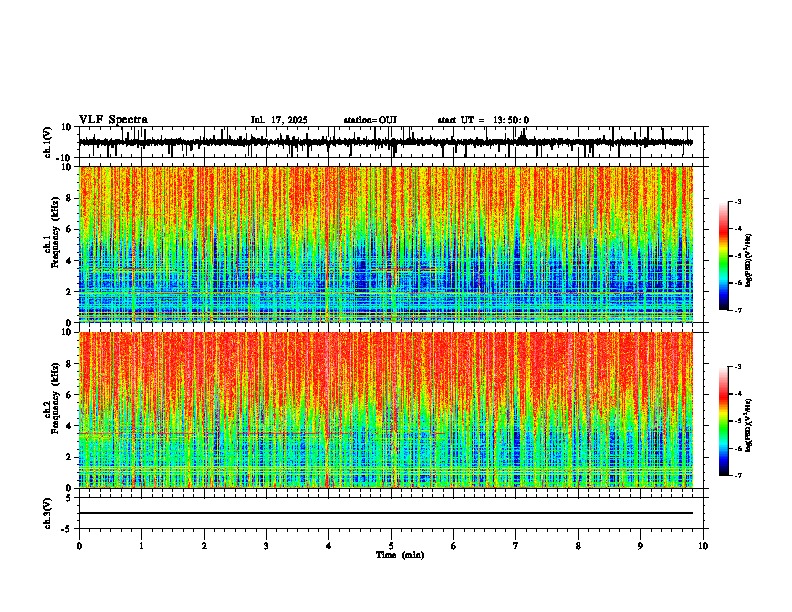Image resolution: width=792 pixels, height=612 pixels.
Task: Click the '6' kHz tick on ch.2 frequency axis
Action: coord(69,395)
